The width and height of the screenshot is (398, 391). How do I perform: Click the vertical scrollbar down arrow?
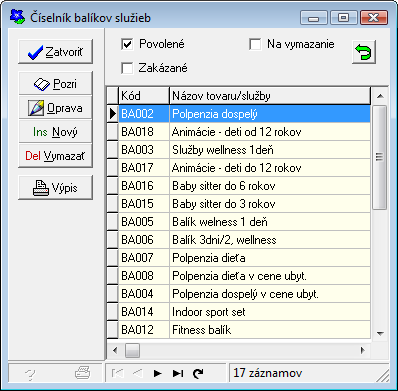(380, 333)
